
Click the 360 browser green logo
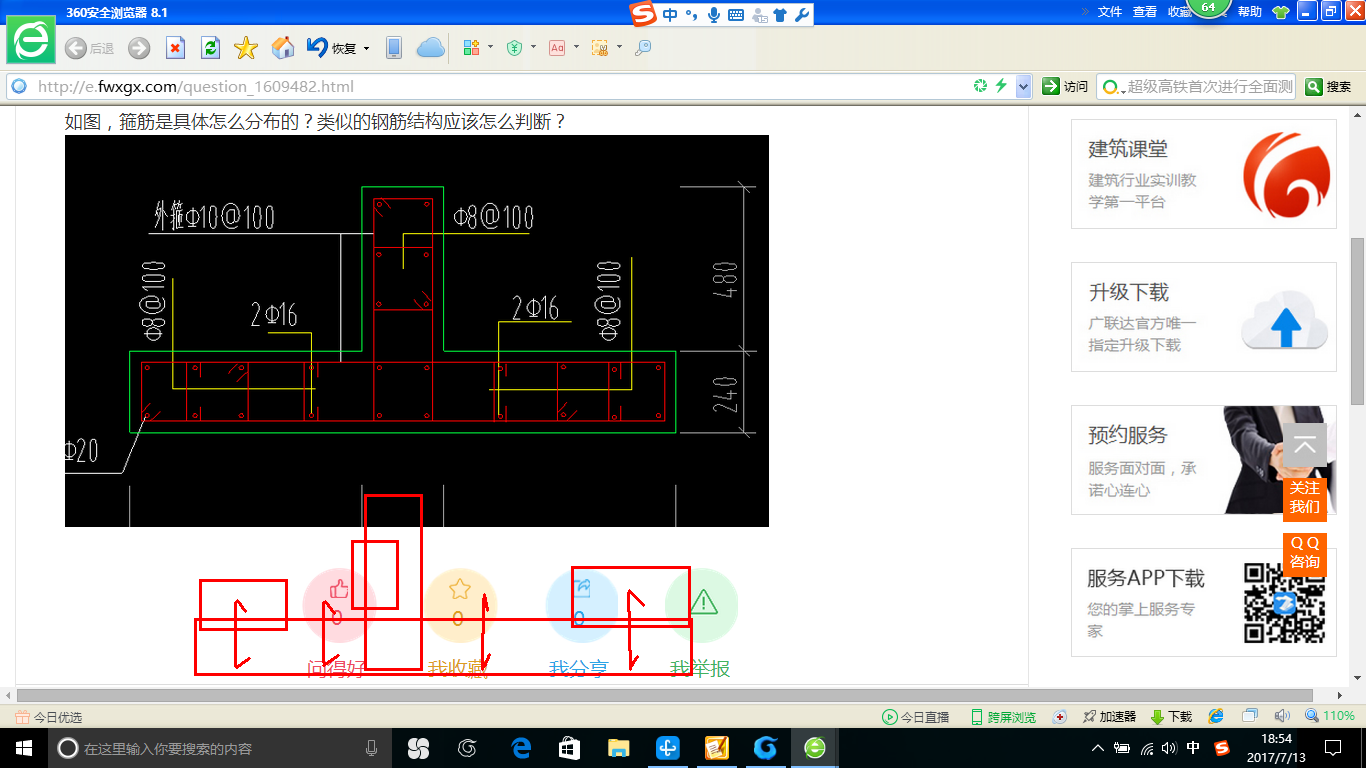coord(31,40)
